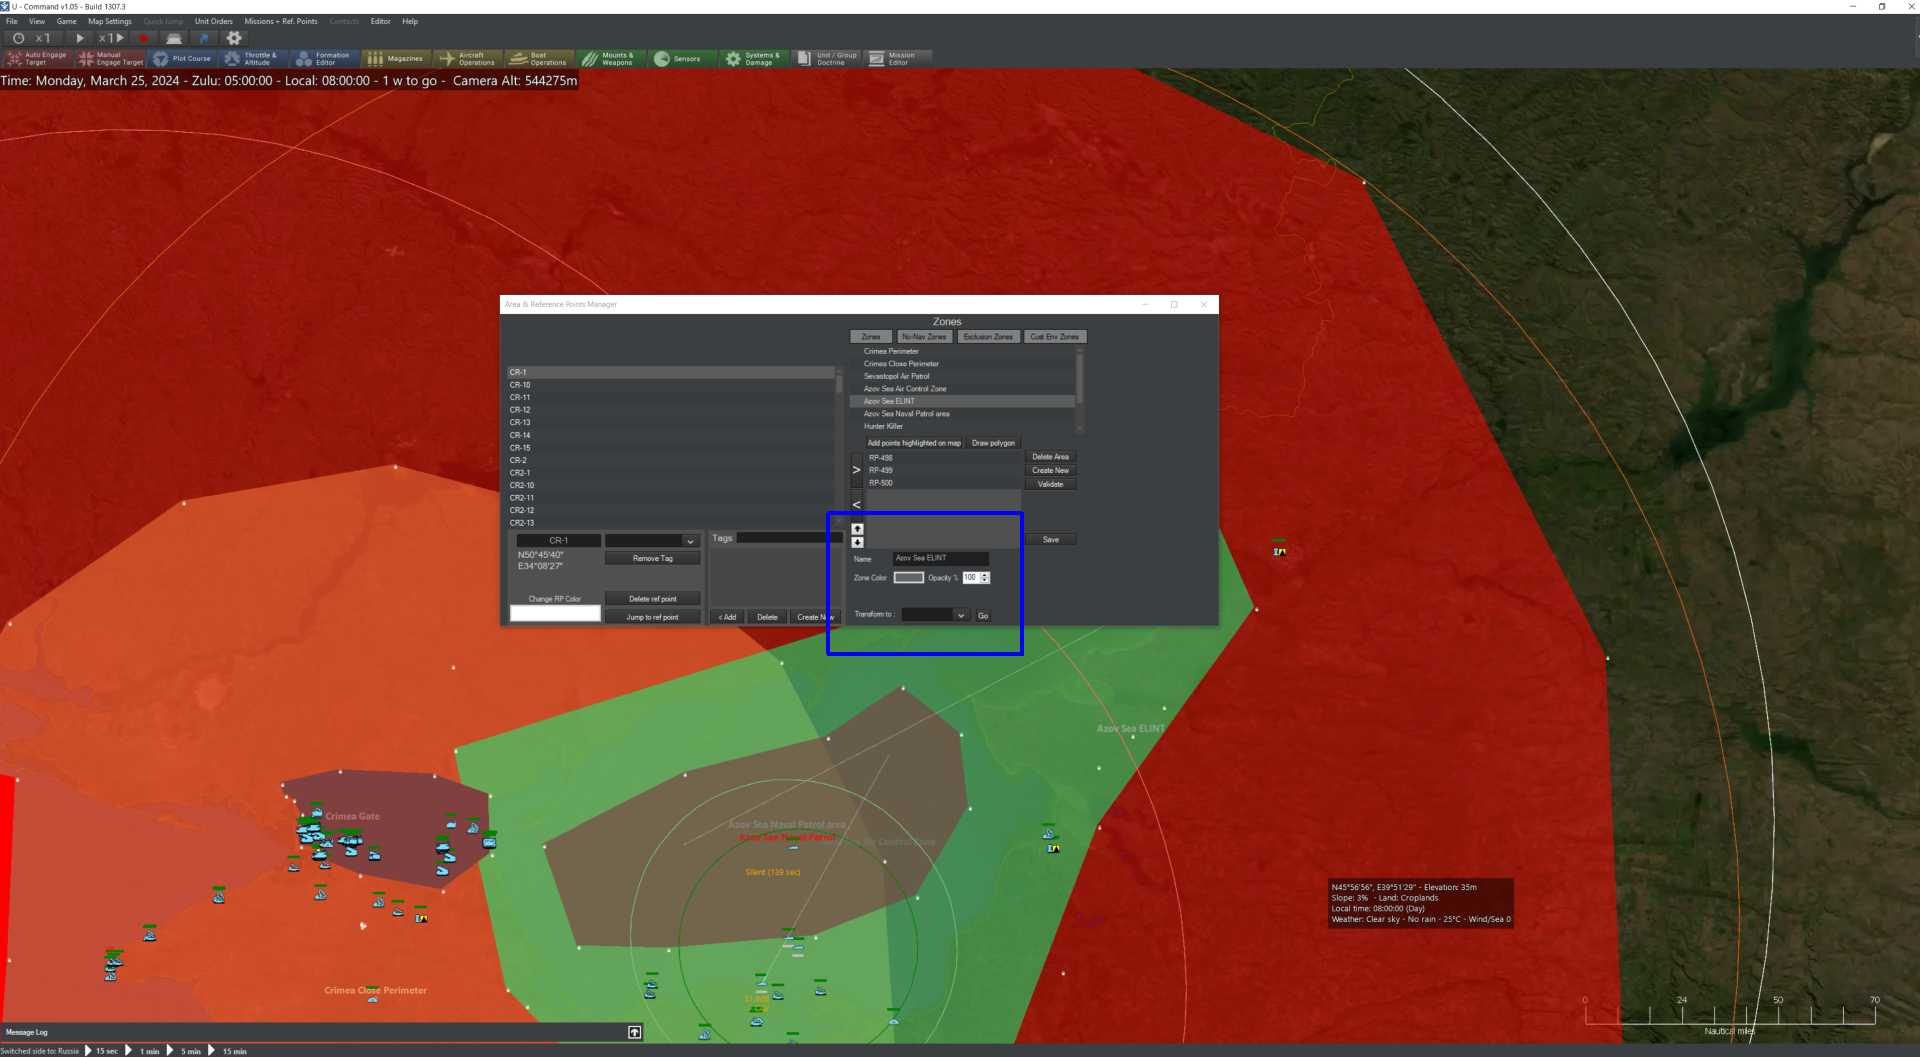This screenshot has height=1057, width=1920.
Task: Switch to the No-Nav Zones tab
Action: click(924, 337)
